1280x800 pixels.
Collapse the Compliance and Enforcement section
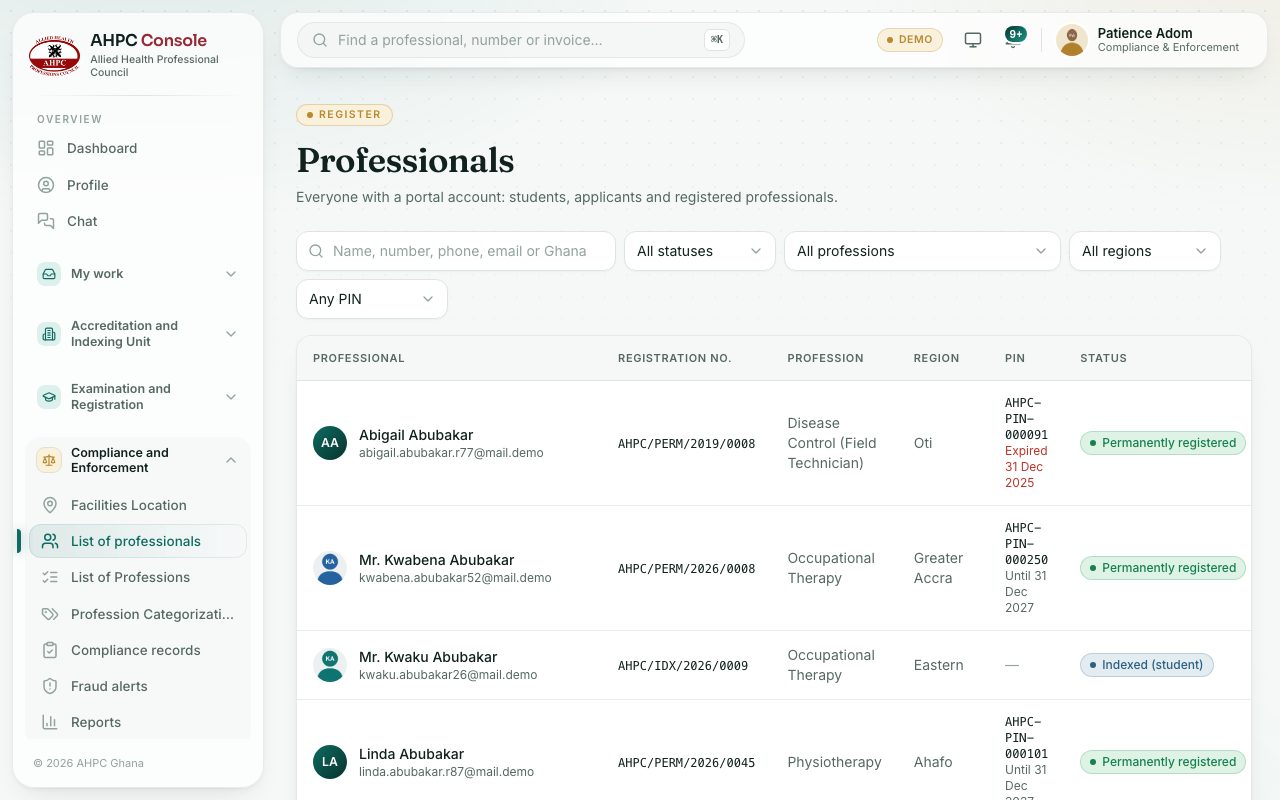138,461
